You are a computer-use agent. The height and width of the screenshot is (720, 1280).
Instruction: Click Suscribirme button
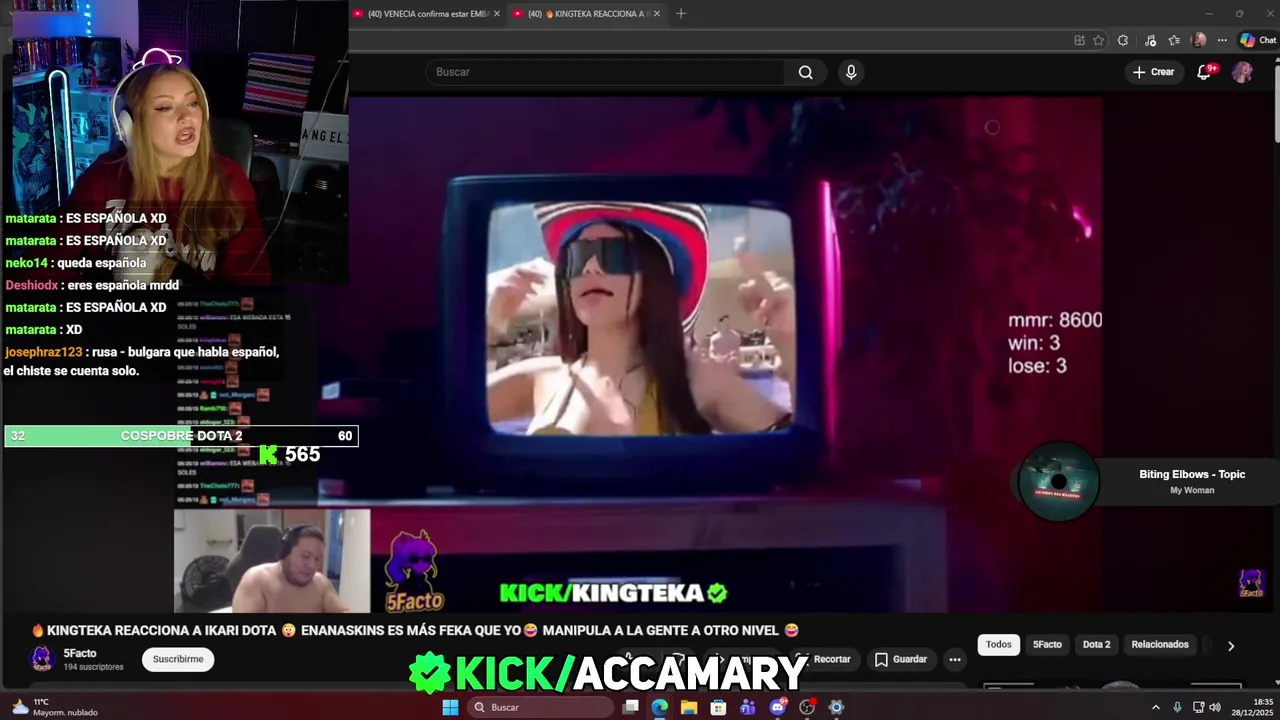pos(178,659)
